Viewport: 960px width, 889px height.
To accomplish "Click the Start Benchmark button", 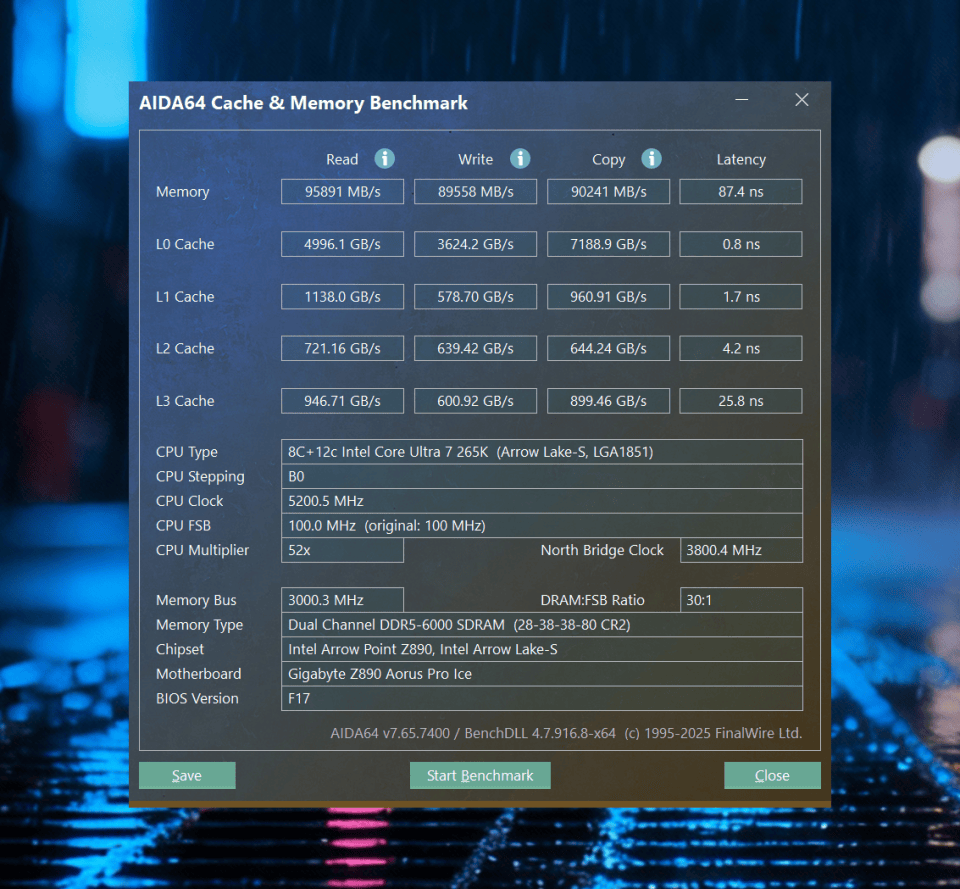I will [480, 775].
